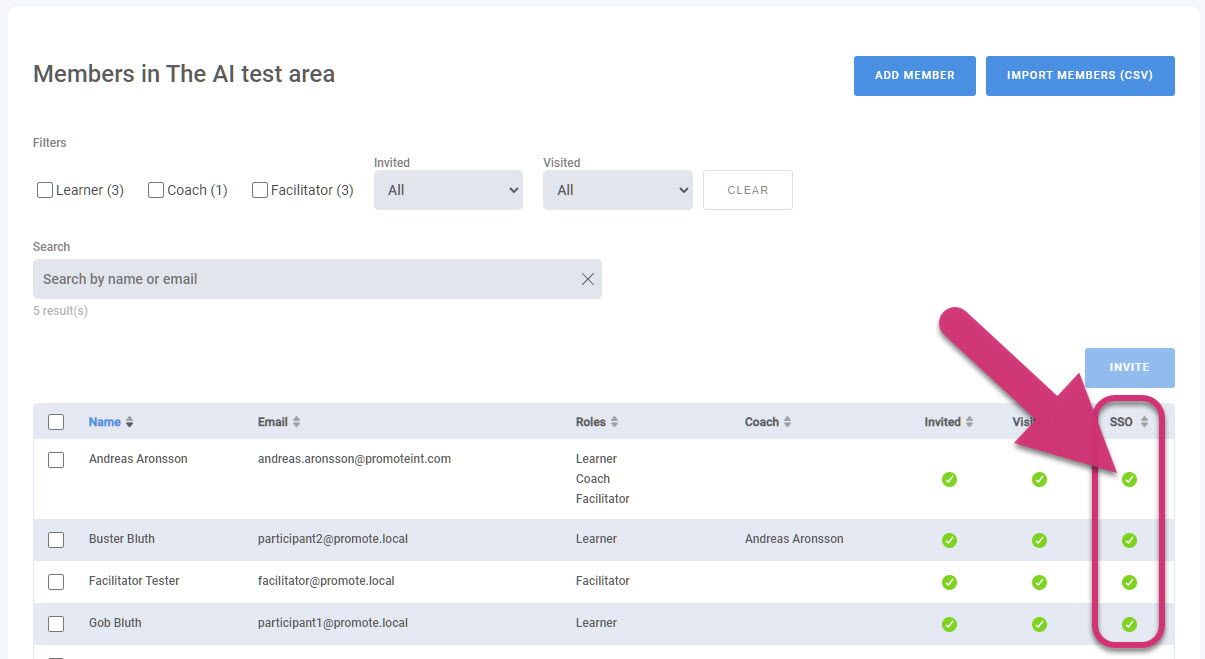Viewport: 1205px width, 659px height.
Task: Open the Invited filter dropdown
Action: pyautogui.click(x=448, y=190)
